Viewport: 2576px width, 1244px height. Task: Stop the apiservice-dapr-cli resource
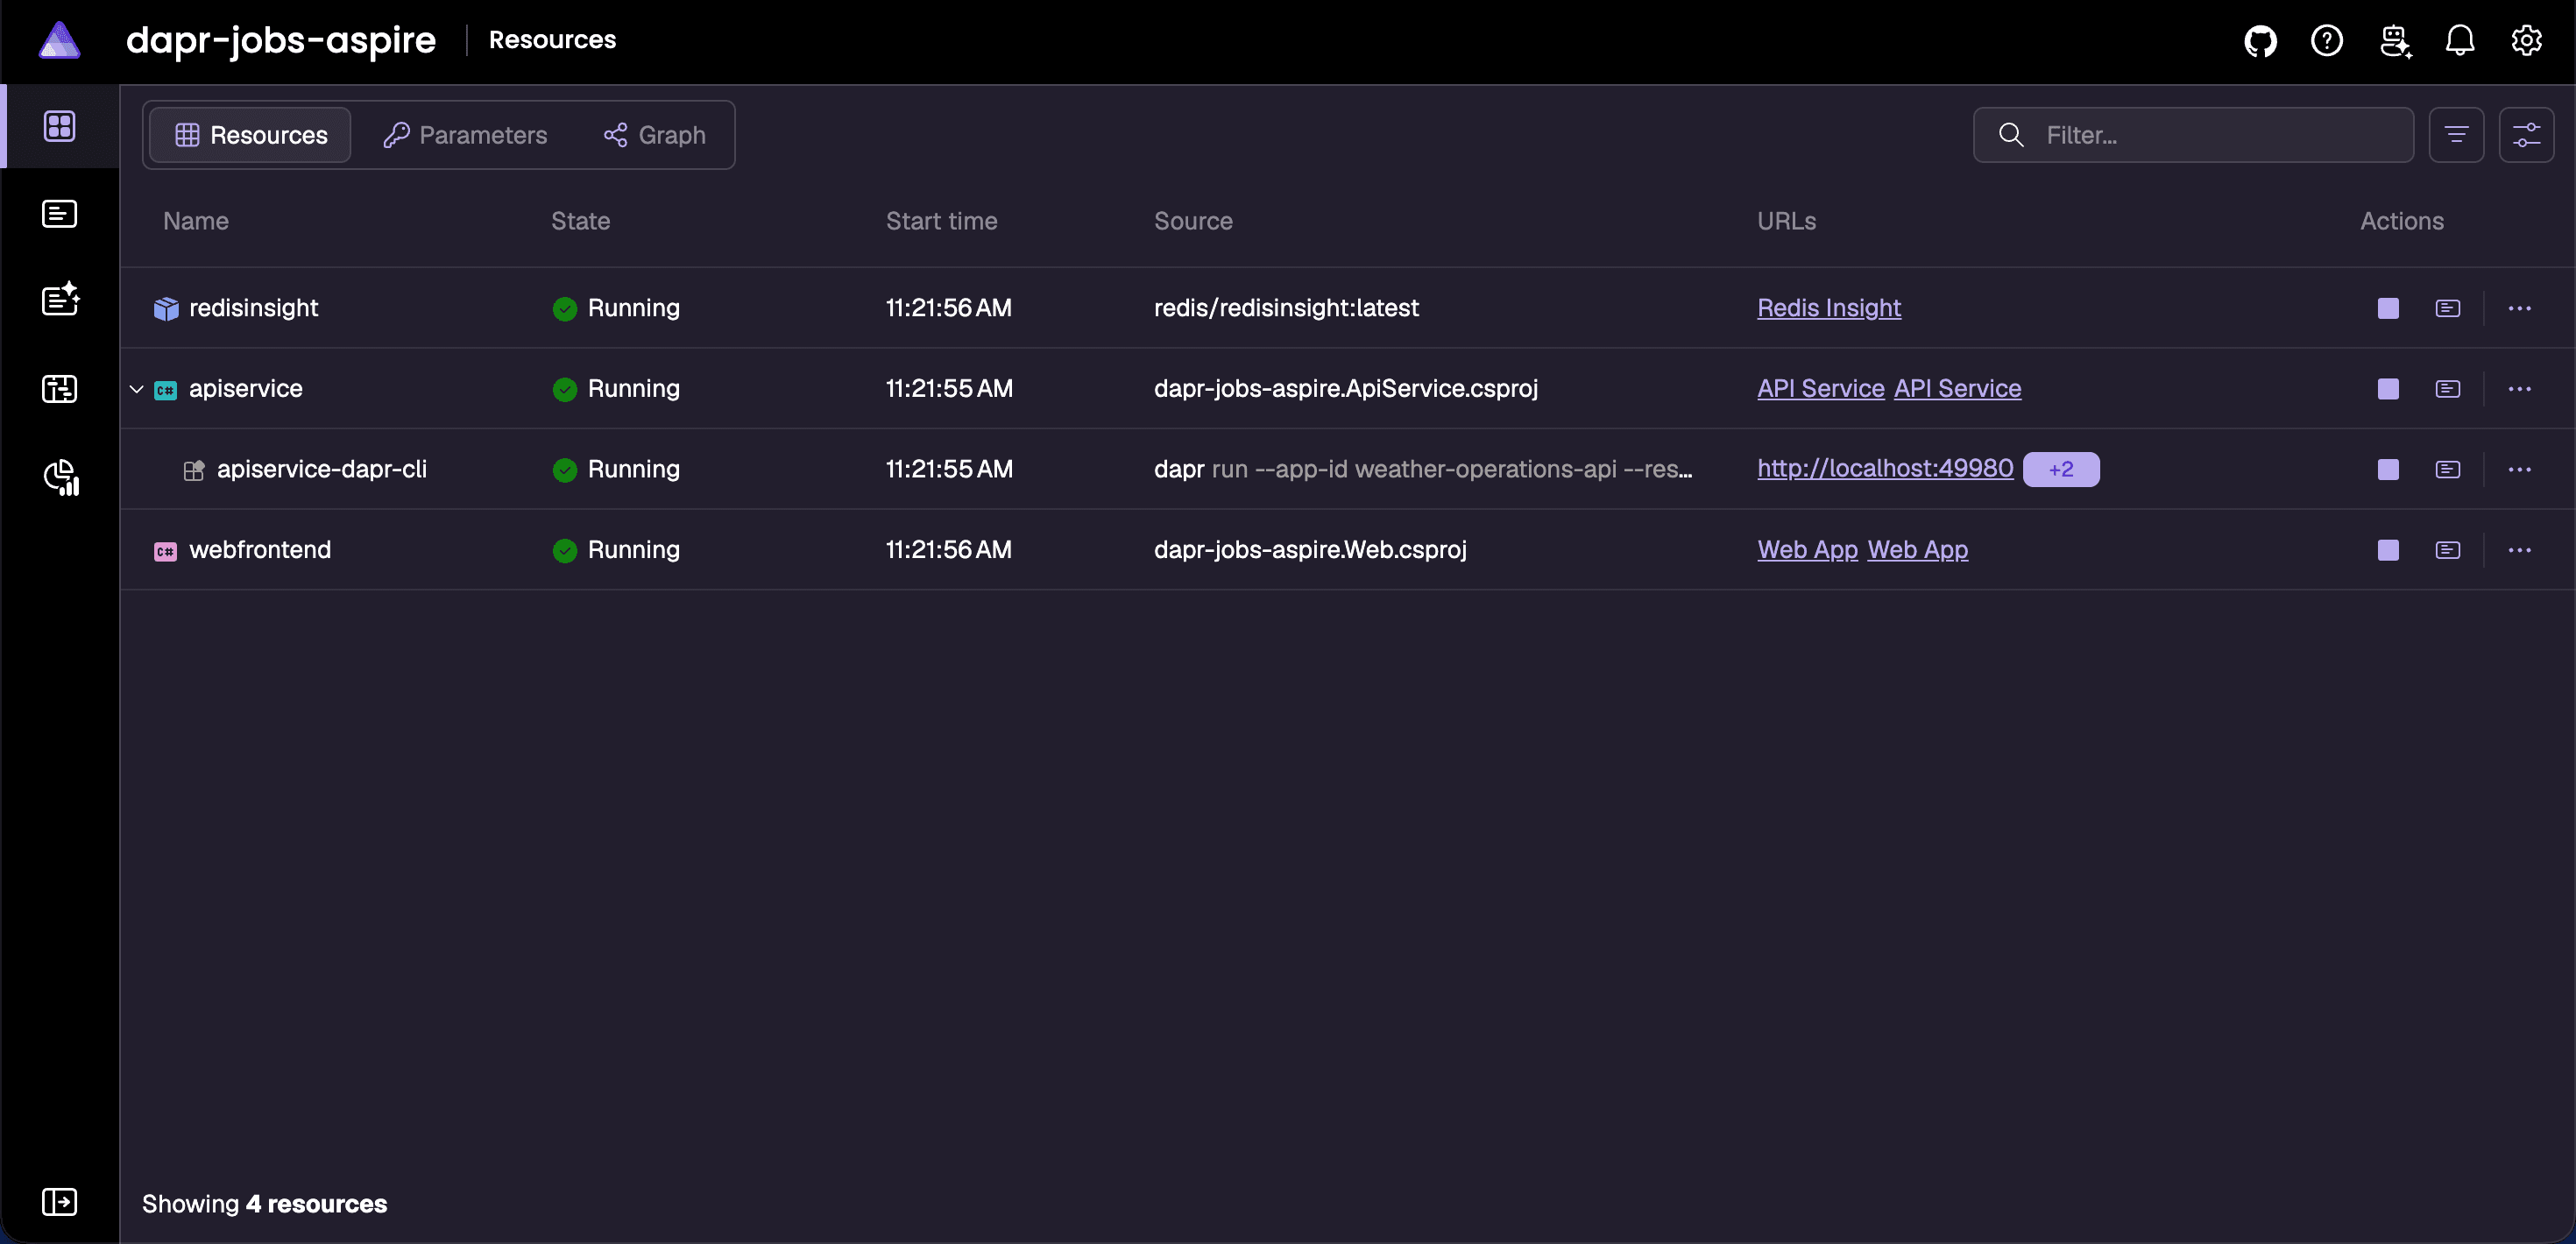coord(2388,469)
